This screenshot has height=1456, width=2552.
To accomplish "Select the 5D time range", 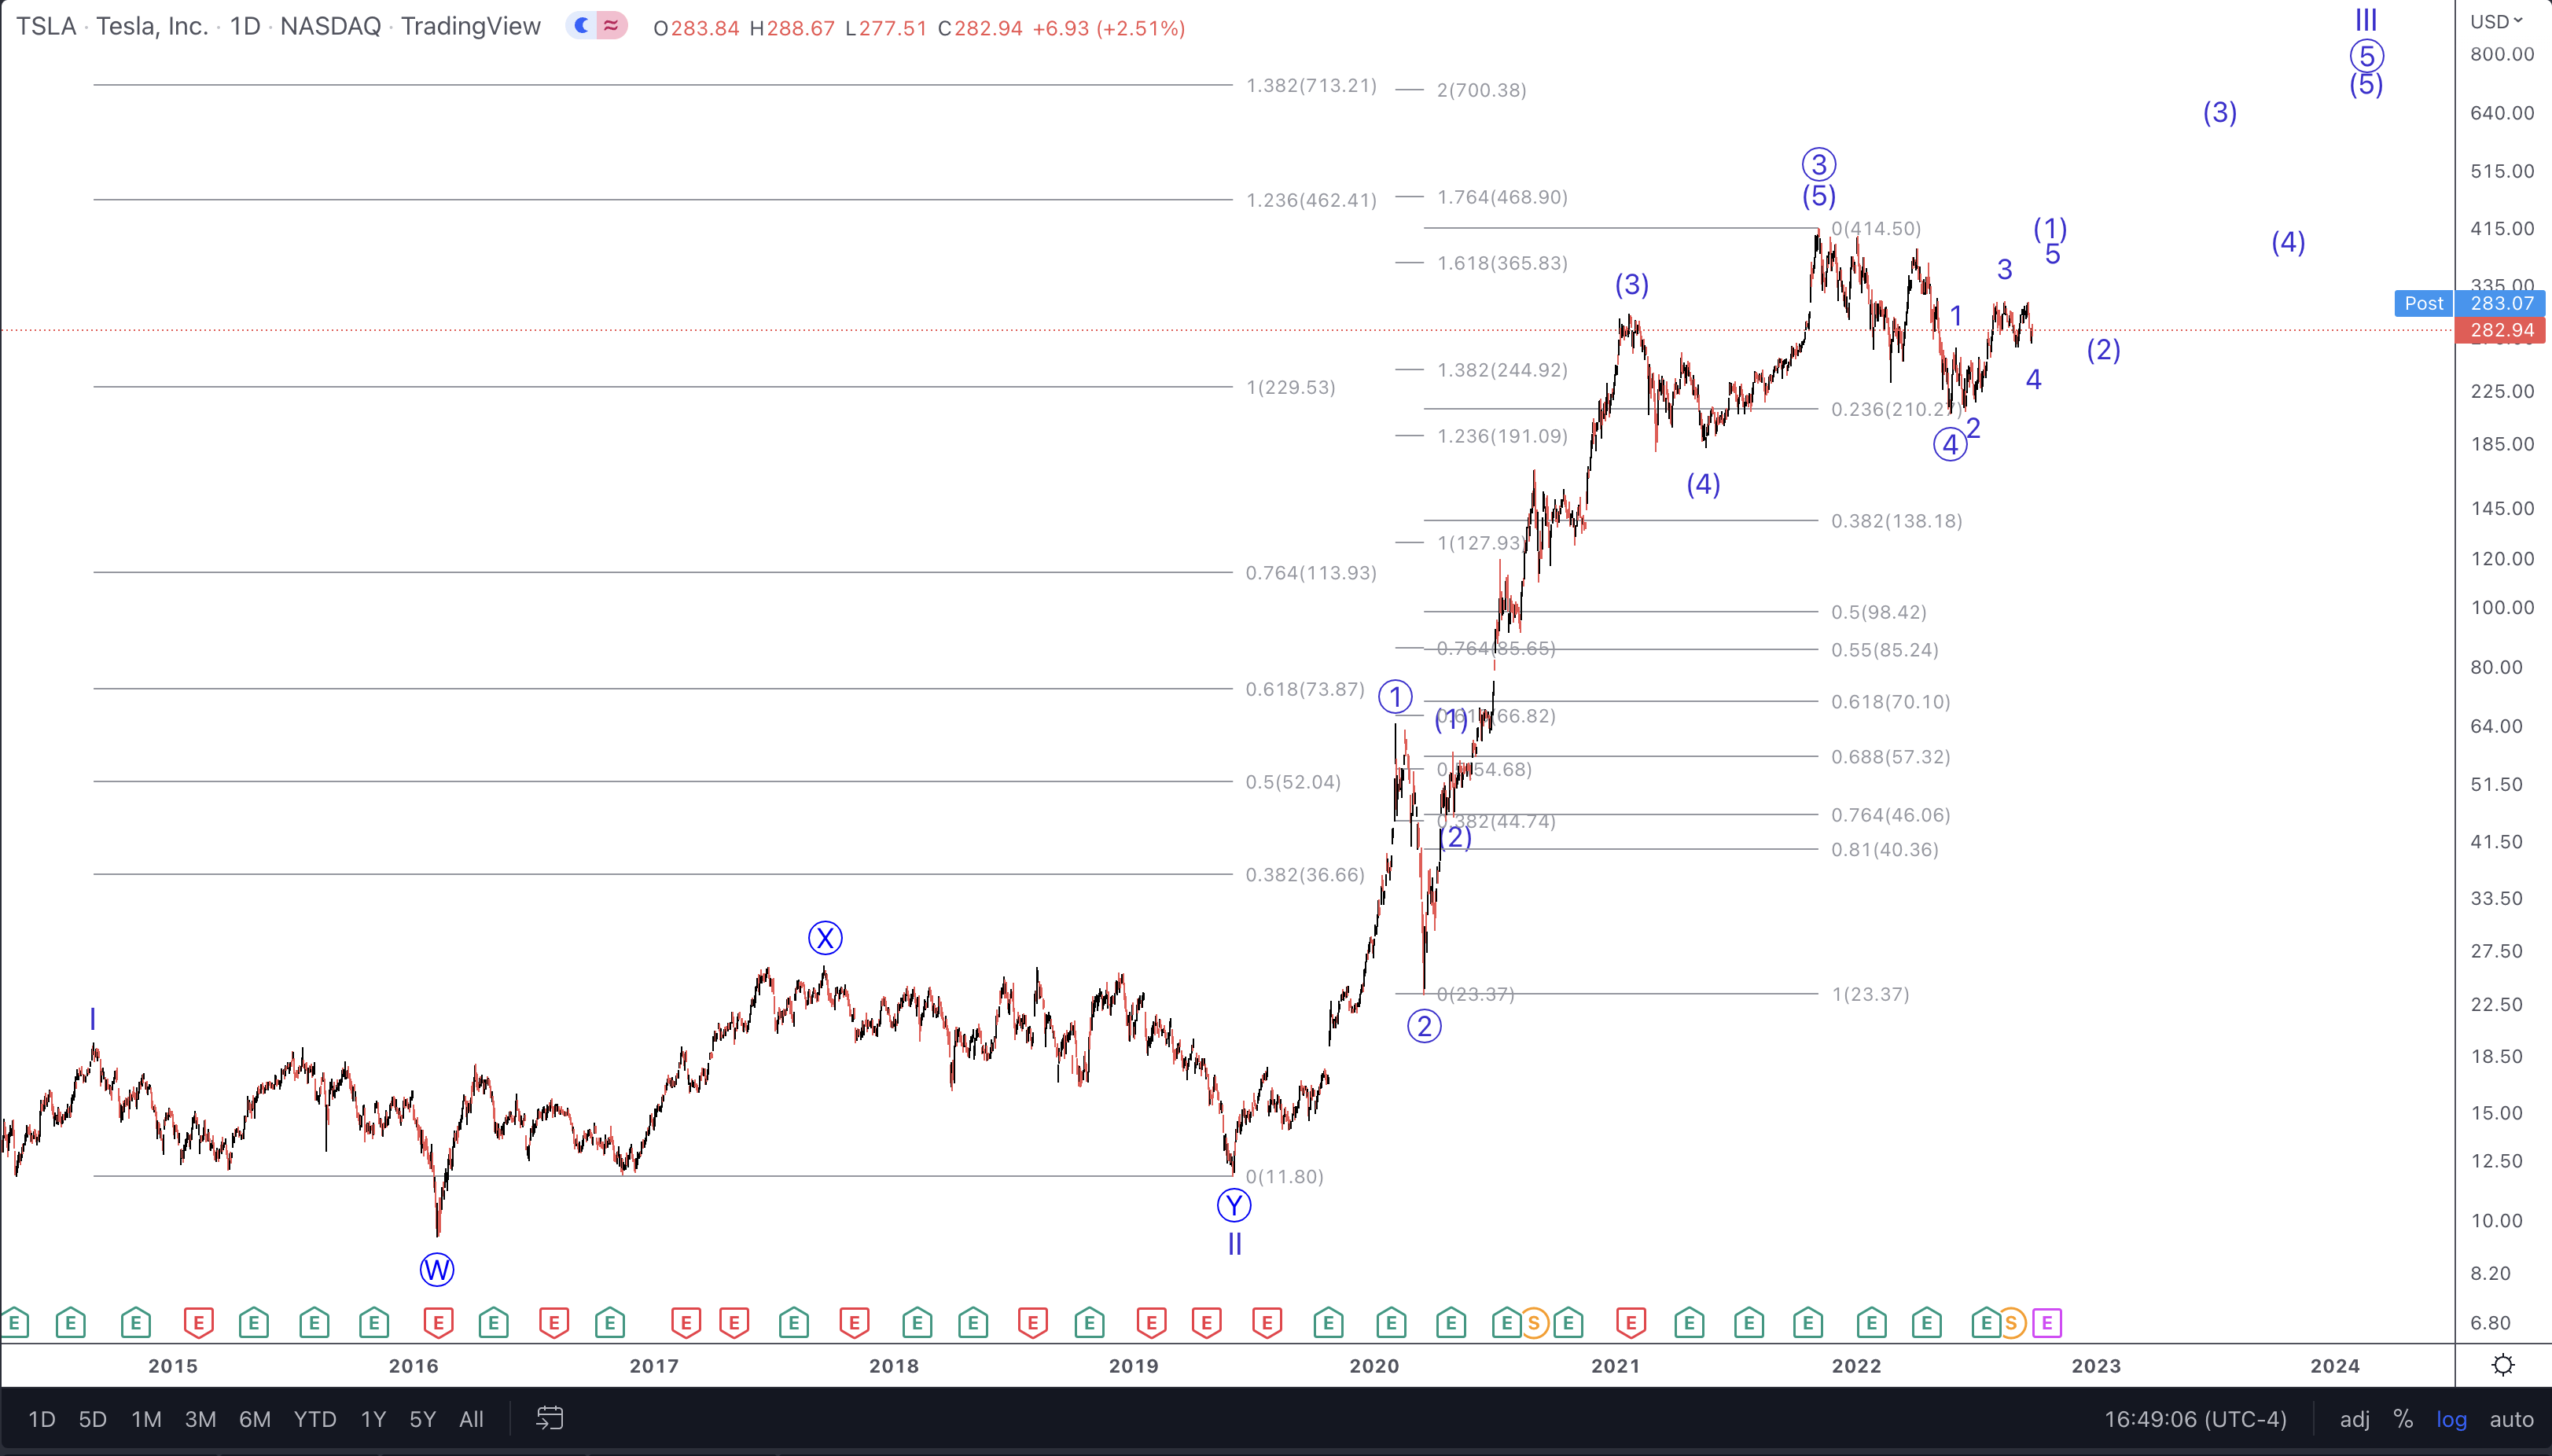I will coord(92,1418).
